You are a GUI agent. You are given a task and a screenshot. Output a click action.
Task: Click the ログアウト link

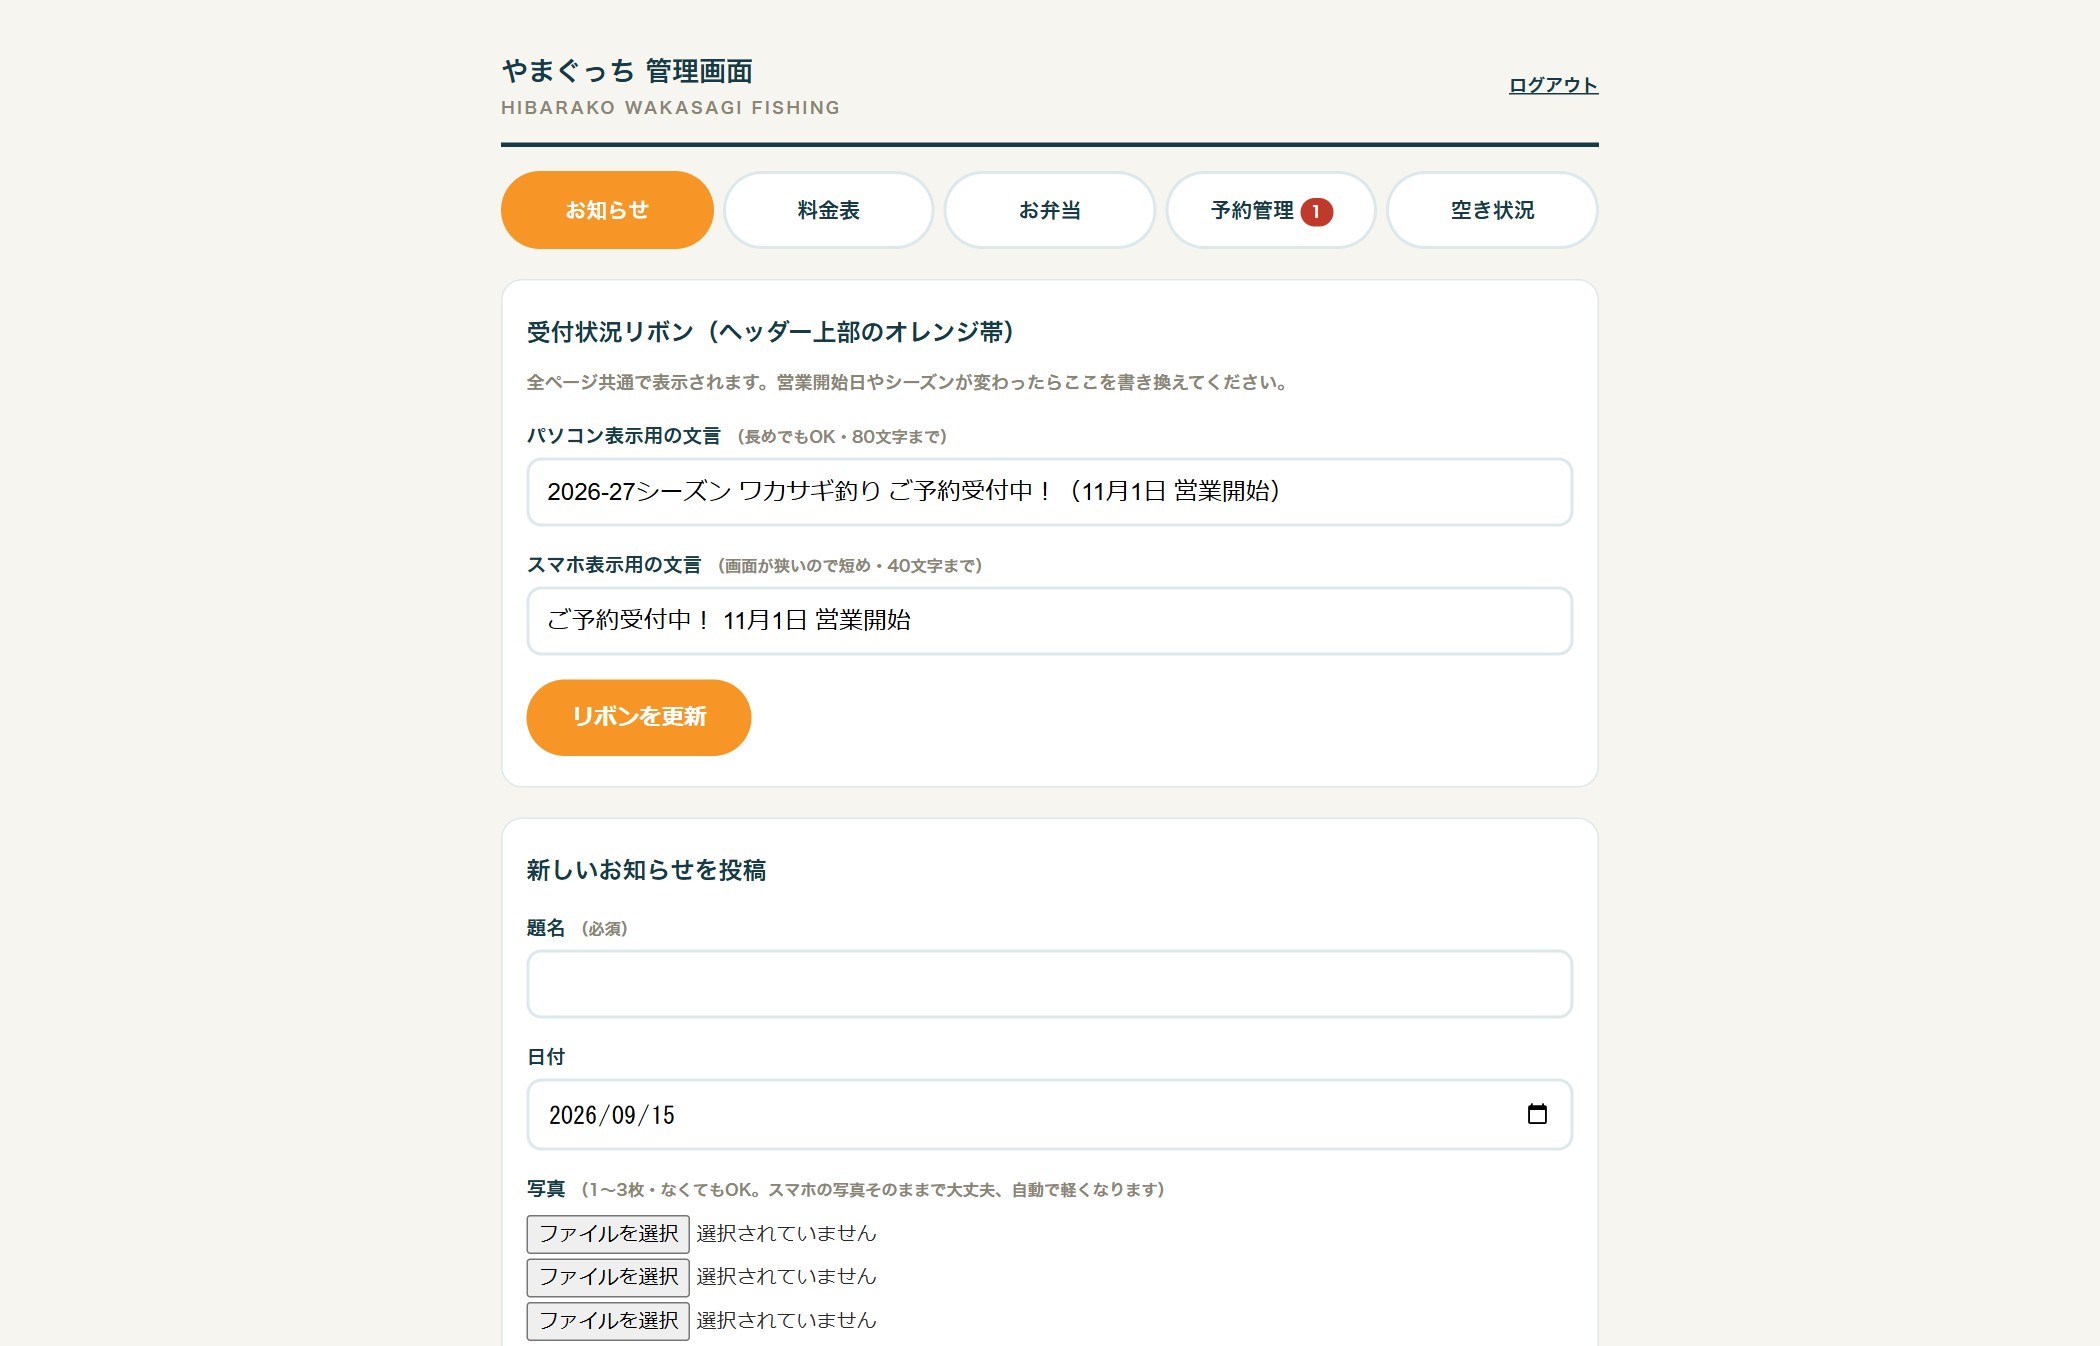[1553, 85]
